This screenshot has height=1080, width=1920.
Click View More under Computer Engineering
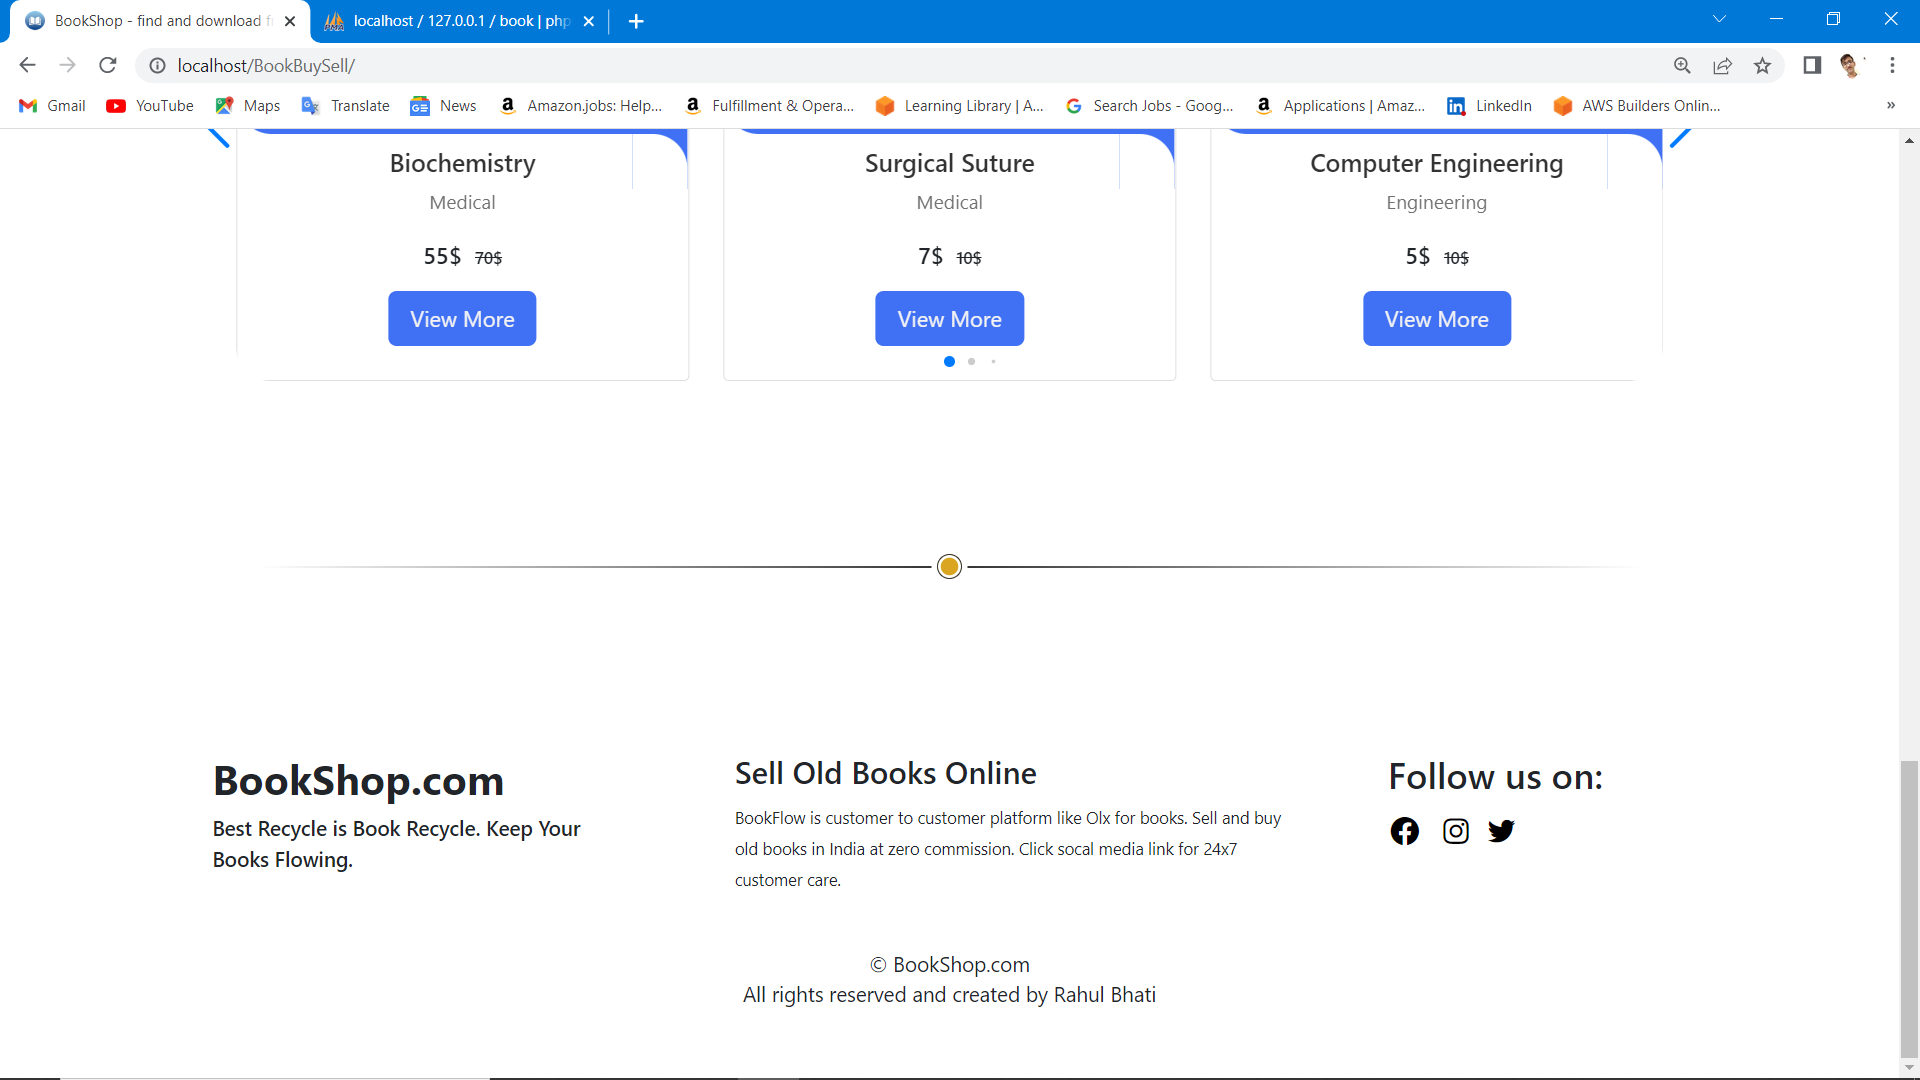[1436, 319]
